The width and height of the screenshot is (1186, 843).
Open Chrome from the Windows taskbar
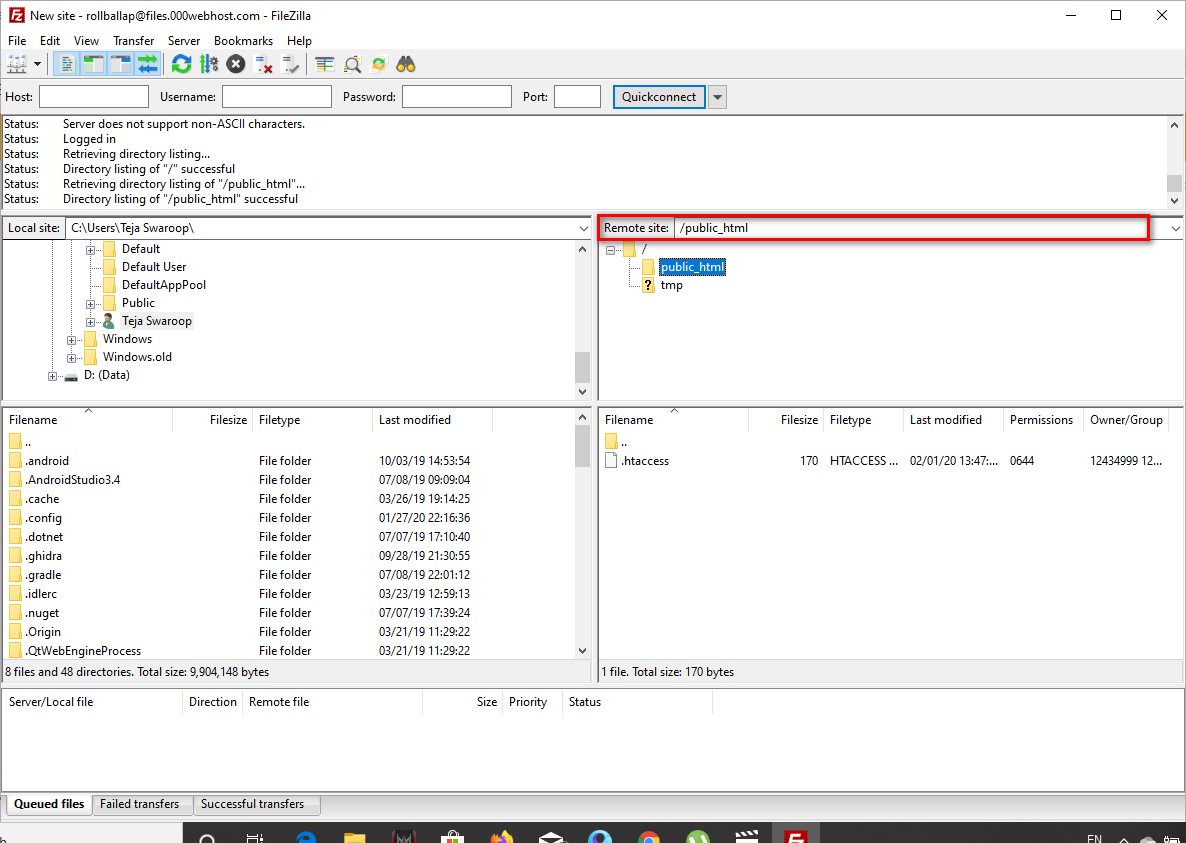pyautogui.click(x=648, y=835)
